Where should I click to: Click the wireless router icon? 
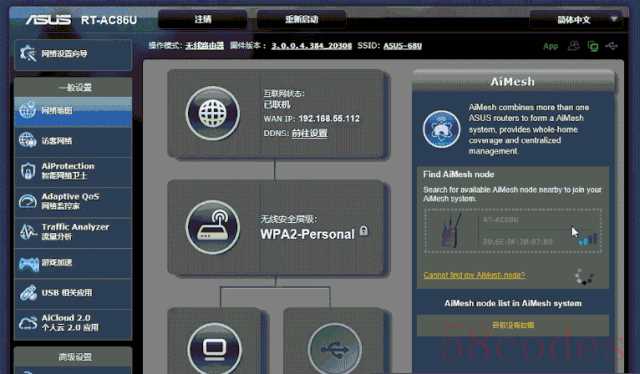(x=213, y=227)
